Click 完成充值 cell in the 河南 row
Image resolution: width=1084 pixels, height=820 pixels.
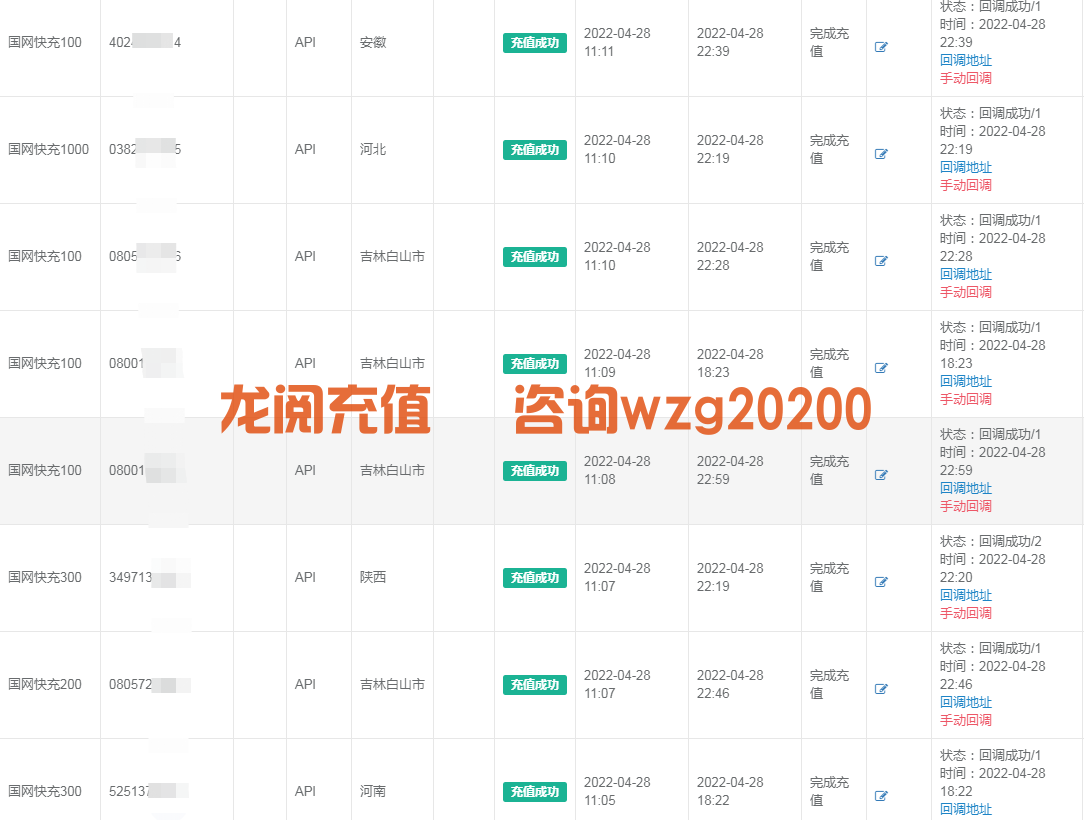tap(829, 791)
